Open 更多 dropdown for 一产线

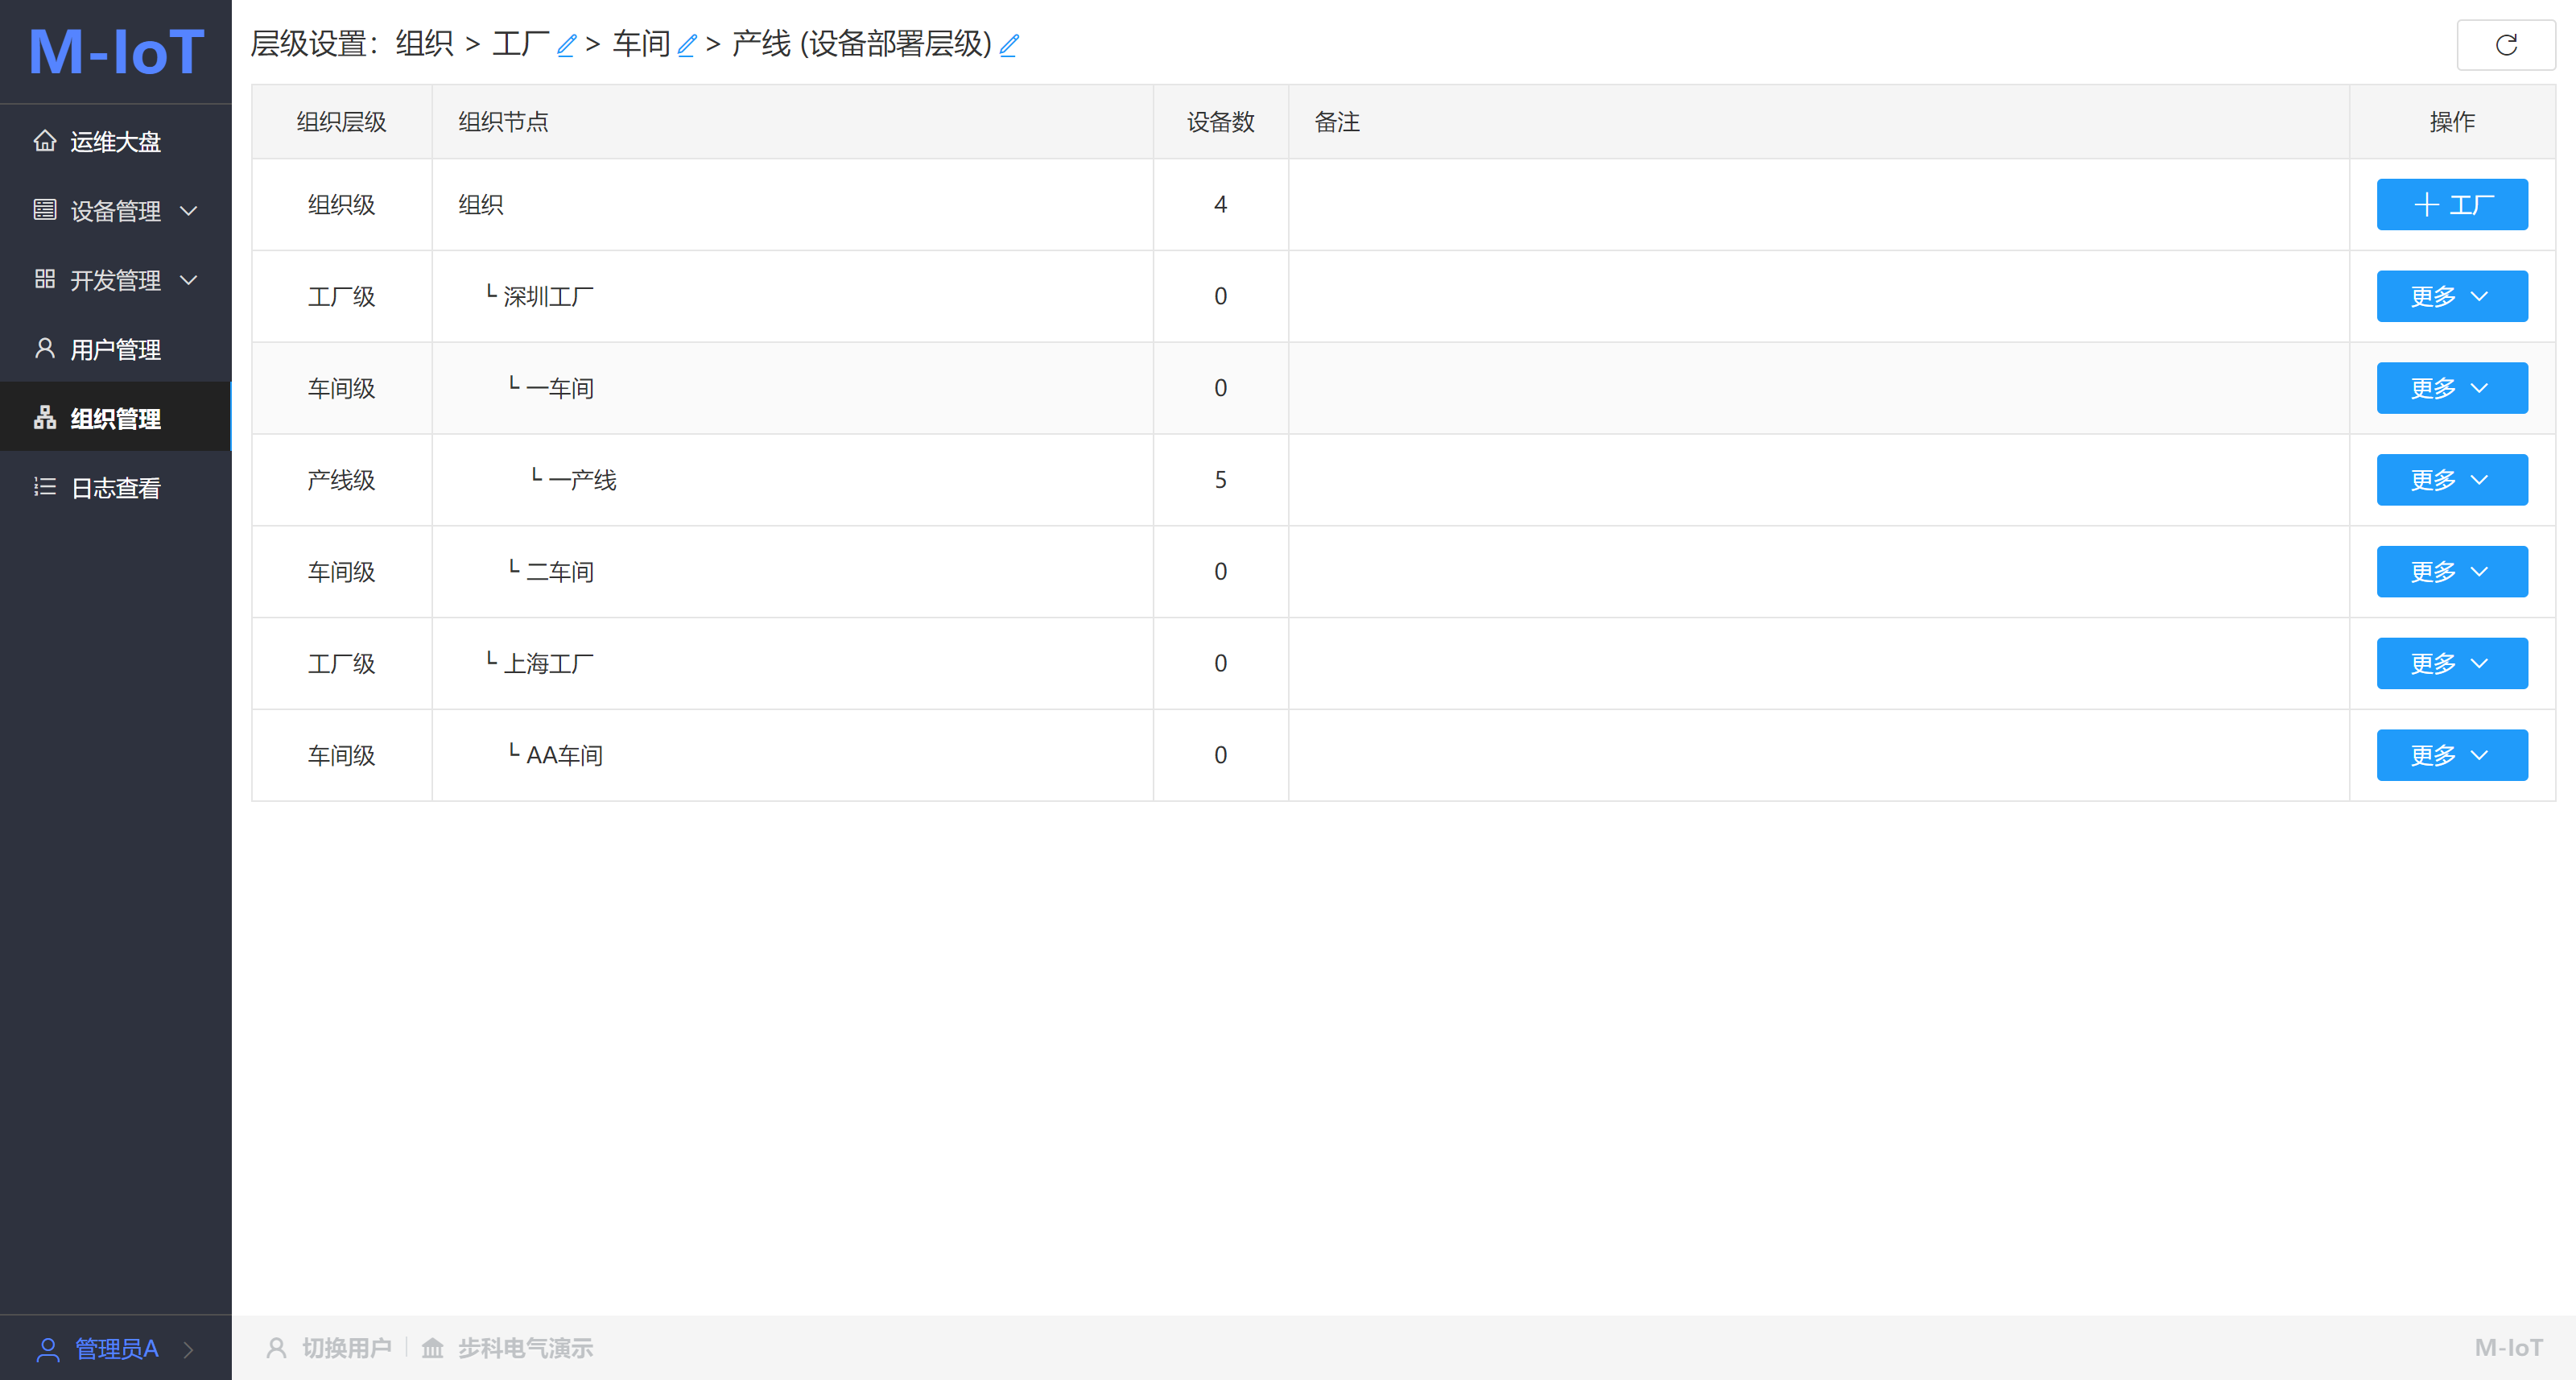pyautogui.click(x=2451, y=480)
